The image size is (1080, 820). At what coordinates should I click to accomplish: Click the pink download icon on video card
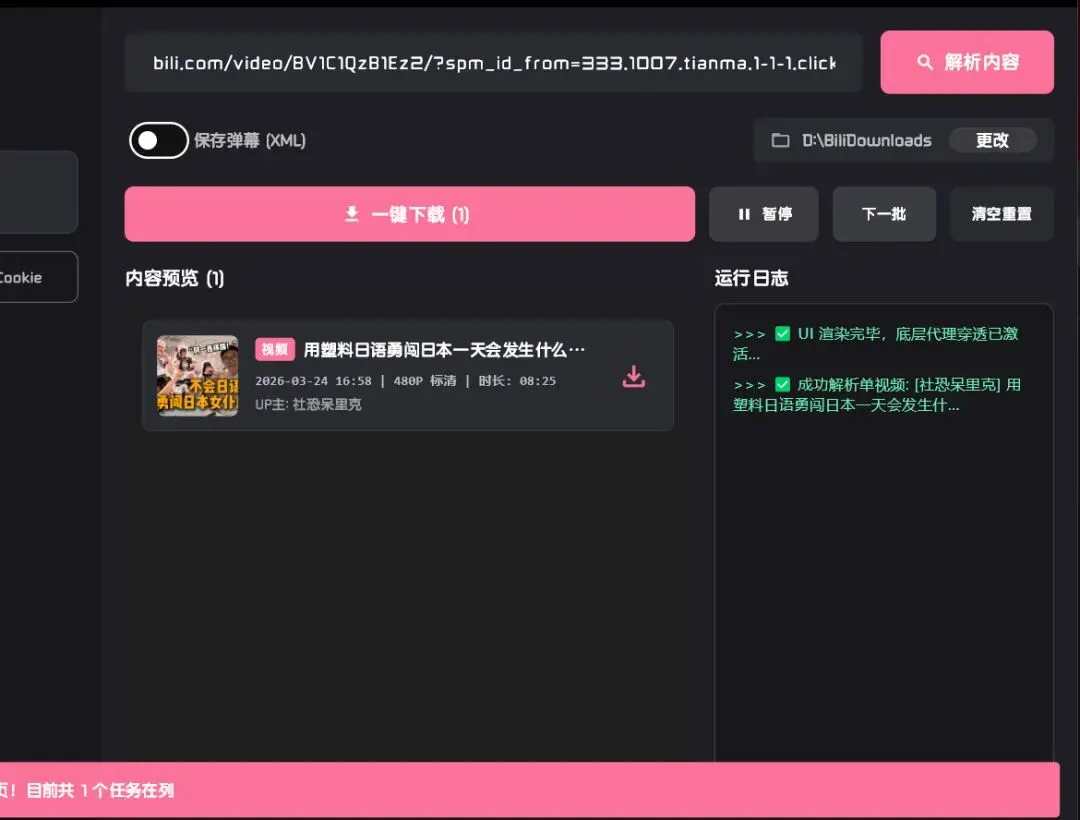click(634, 376)
